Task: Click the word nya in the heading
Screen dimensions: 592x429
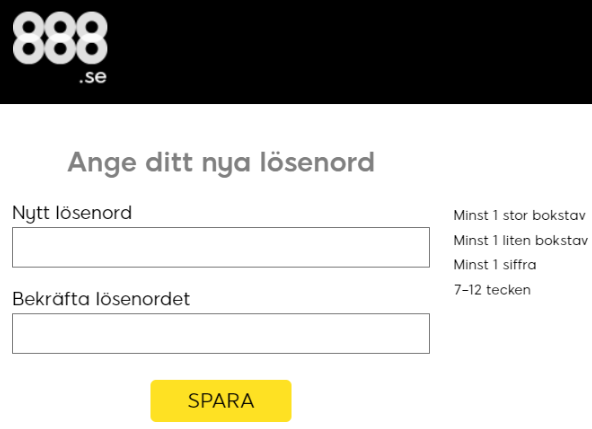Action: tap(226, 165)
